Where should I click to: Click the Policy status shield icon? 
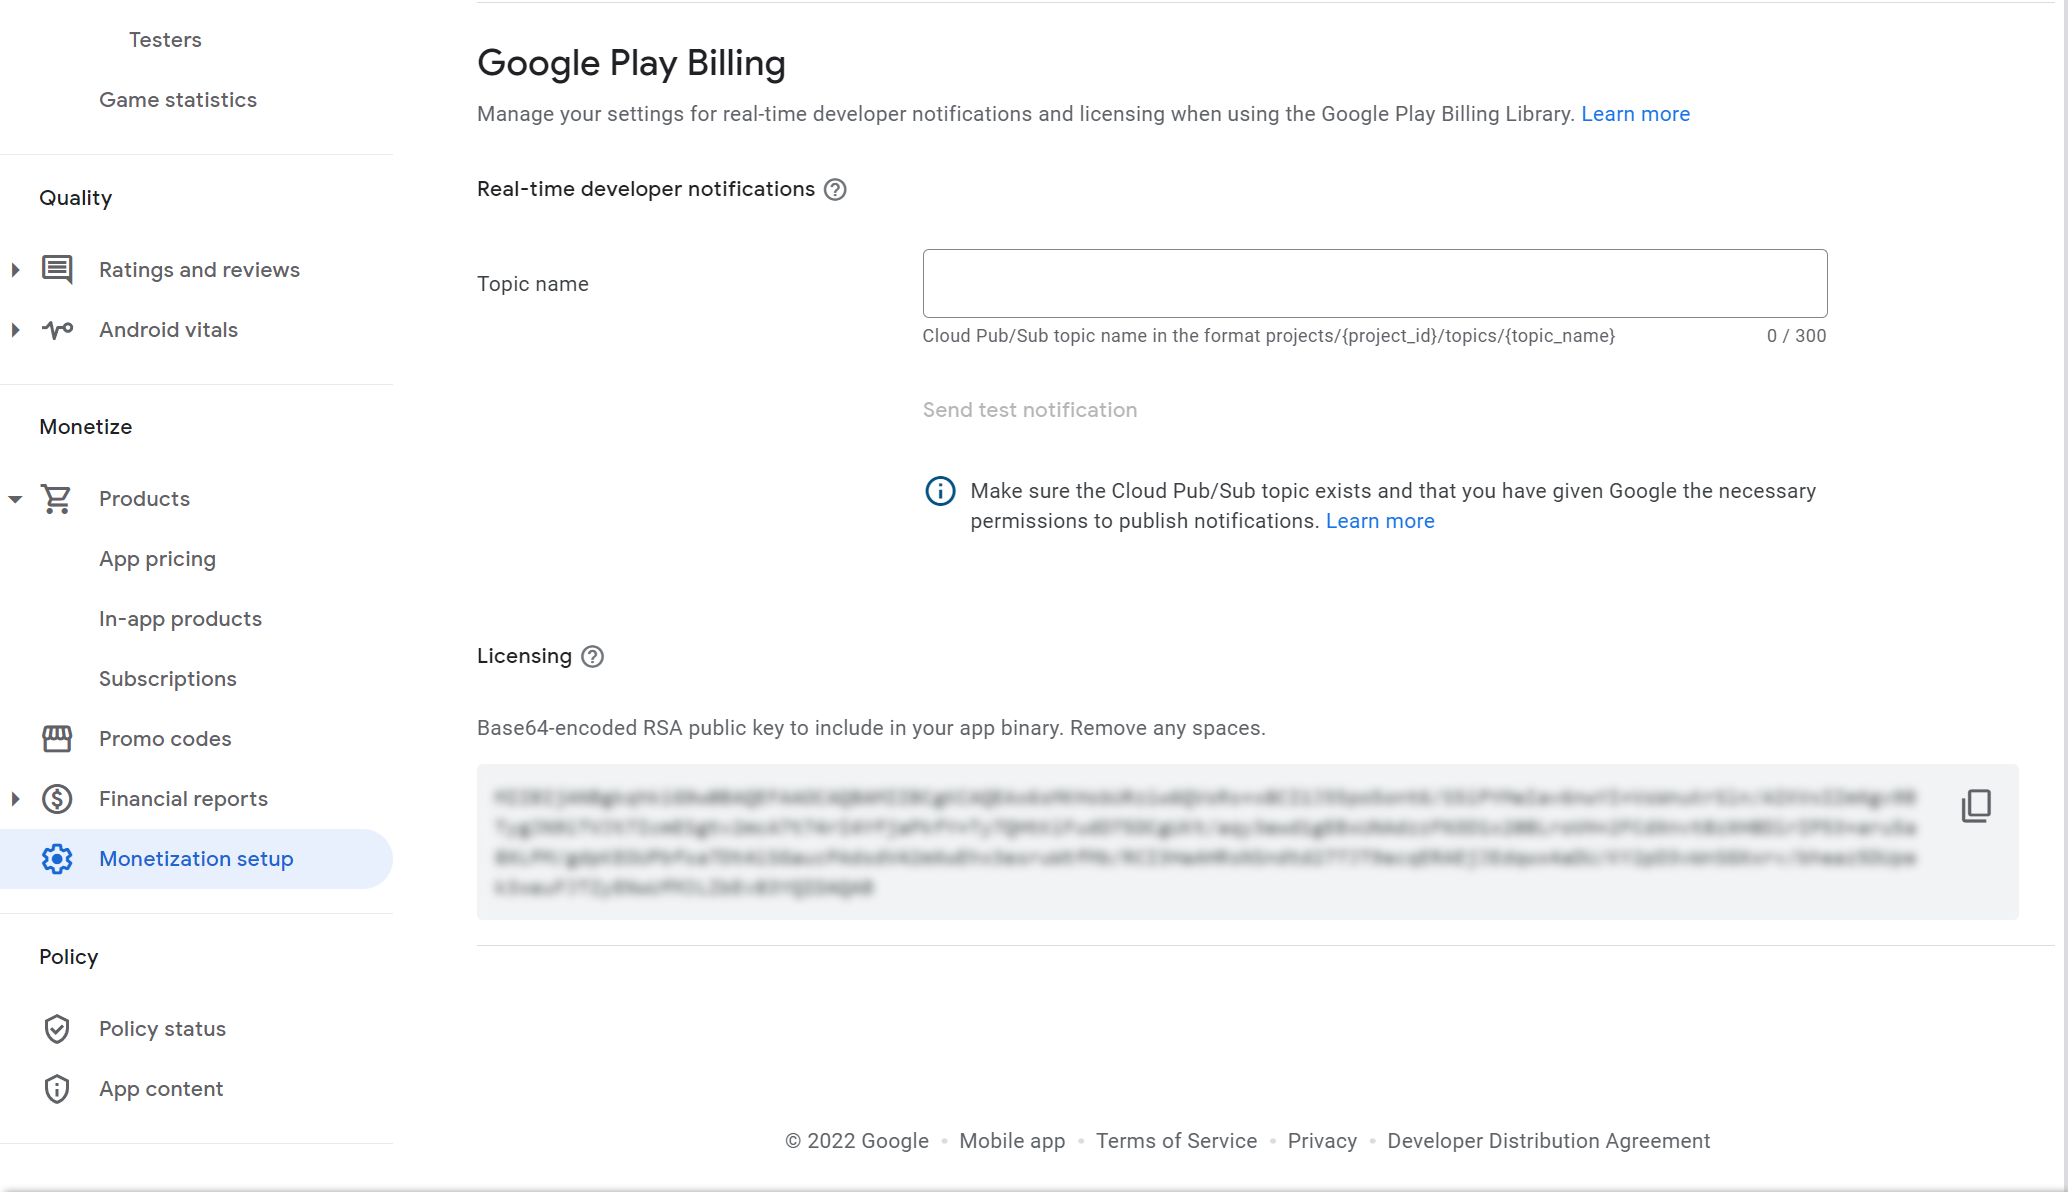(x=57, y=1029)
